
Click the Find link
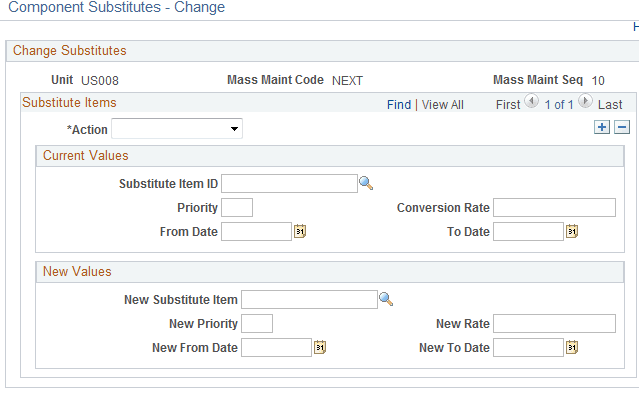[399, 105]
